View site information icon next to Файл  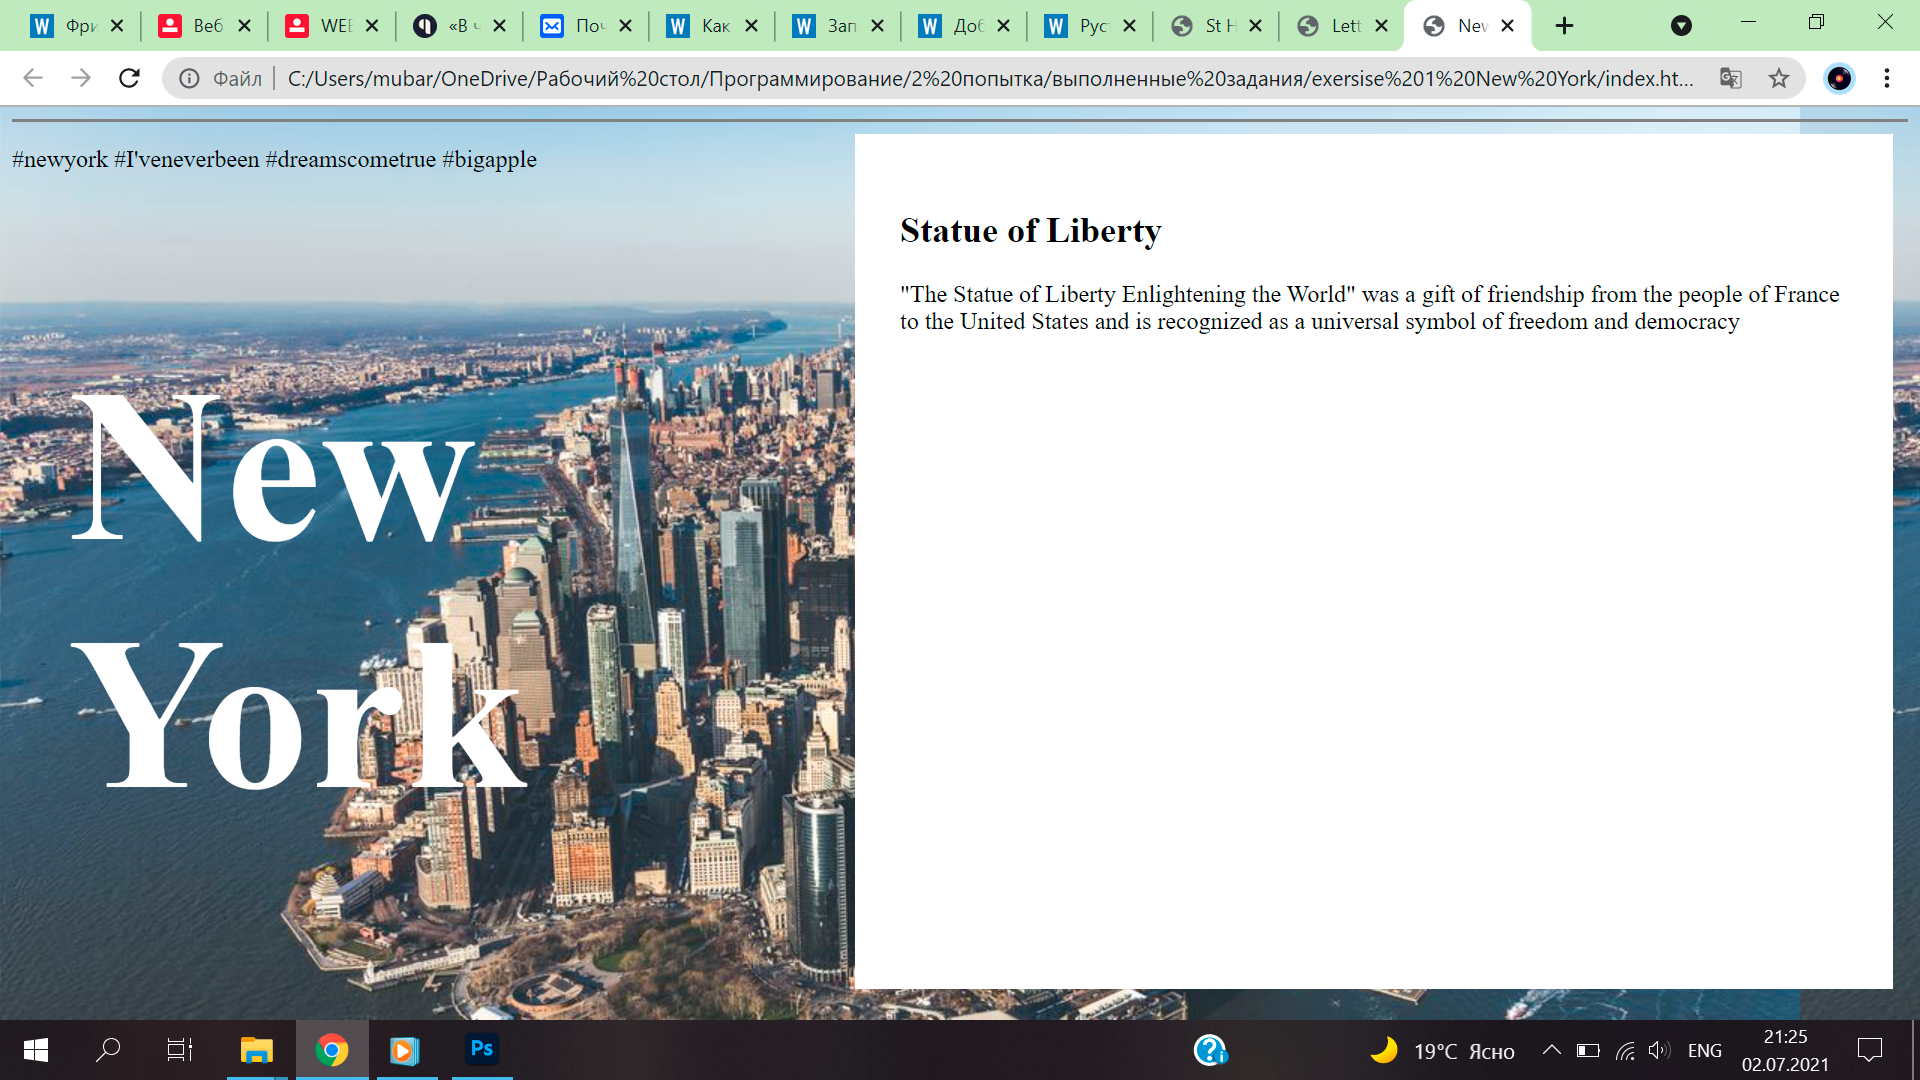(x=189, y=78)
